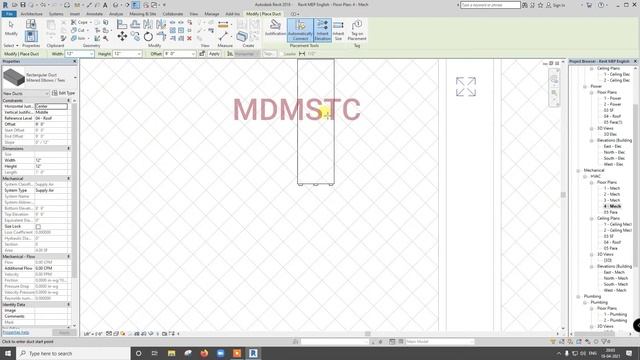
Task: Collapse the Mechanical - Flow section
Action: 69,256
